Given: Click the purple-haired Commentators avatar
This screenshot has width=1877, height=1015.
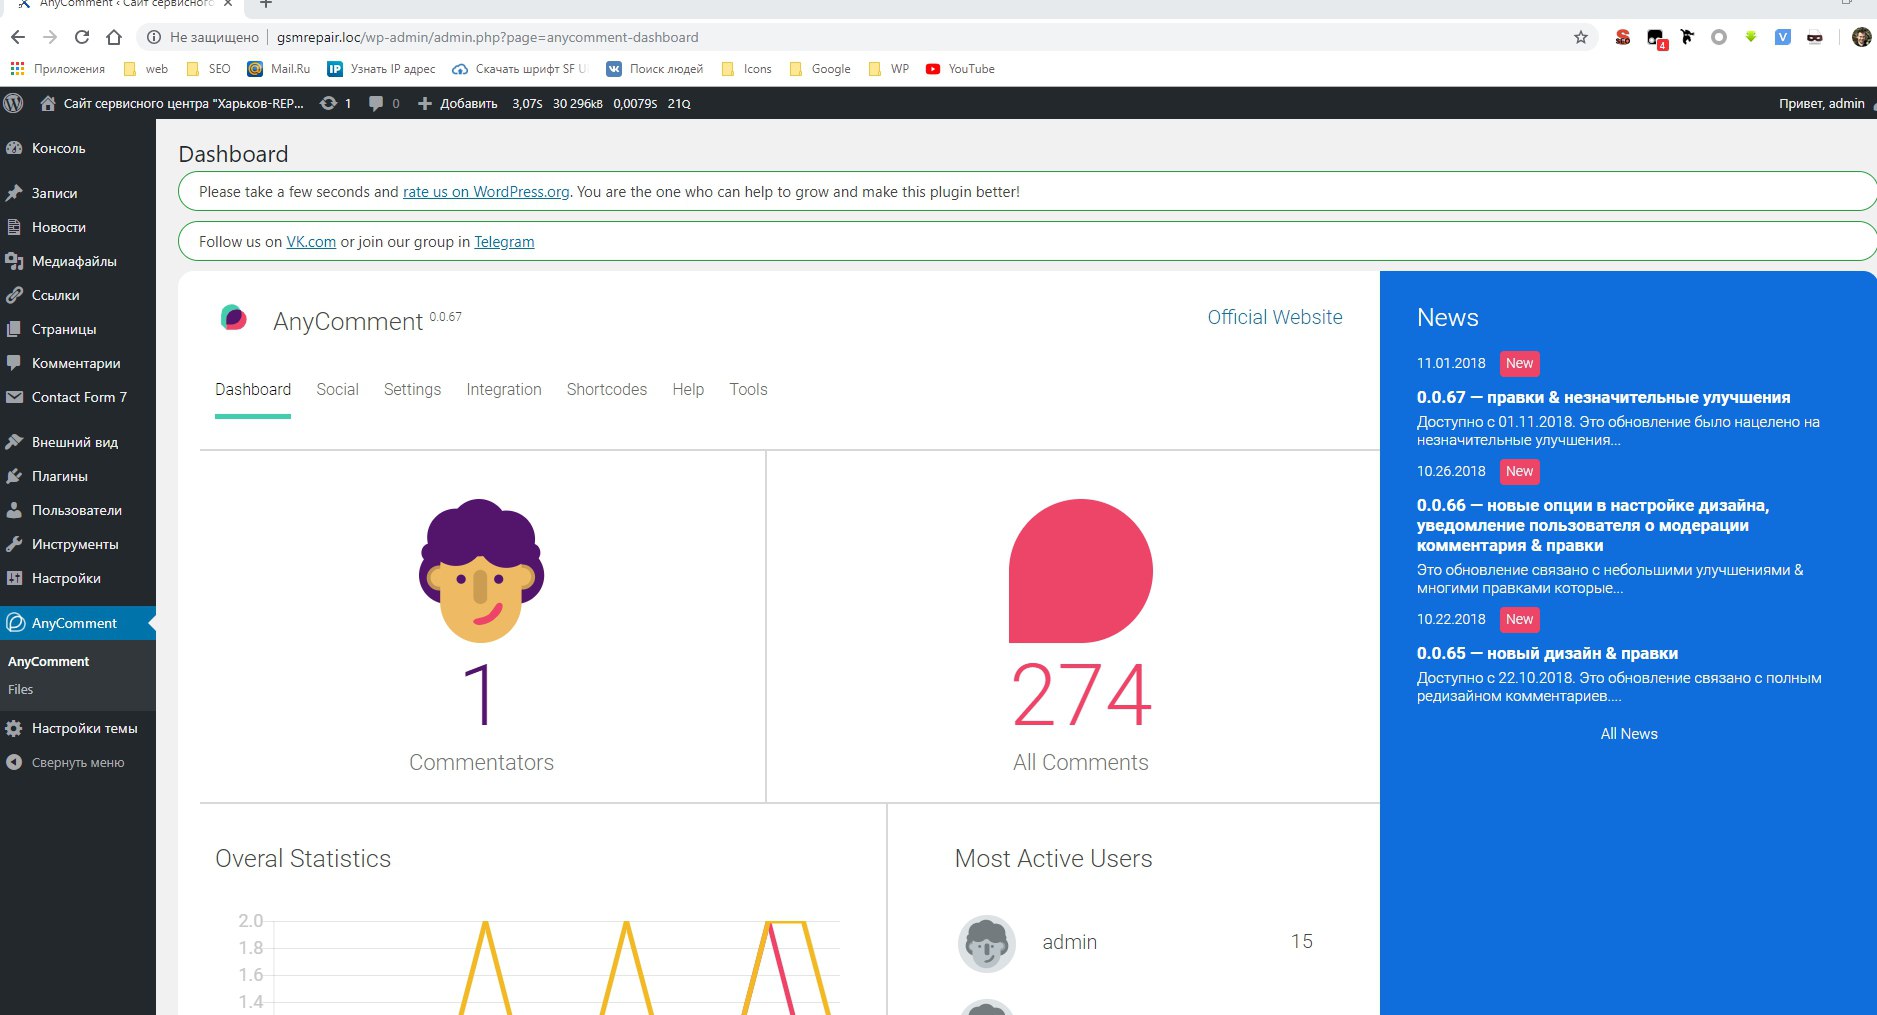Looking at the screenshot, I should point(481,570).
